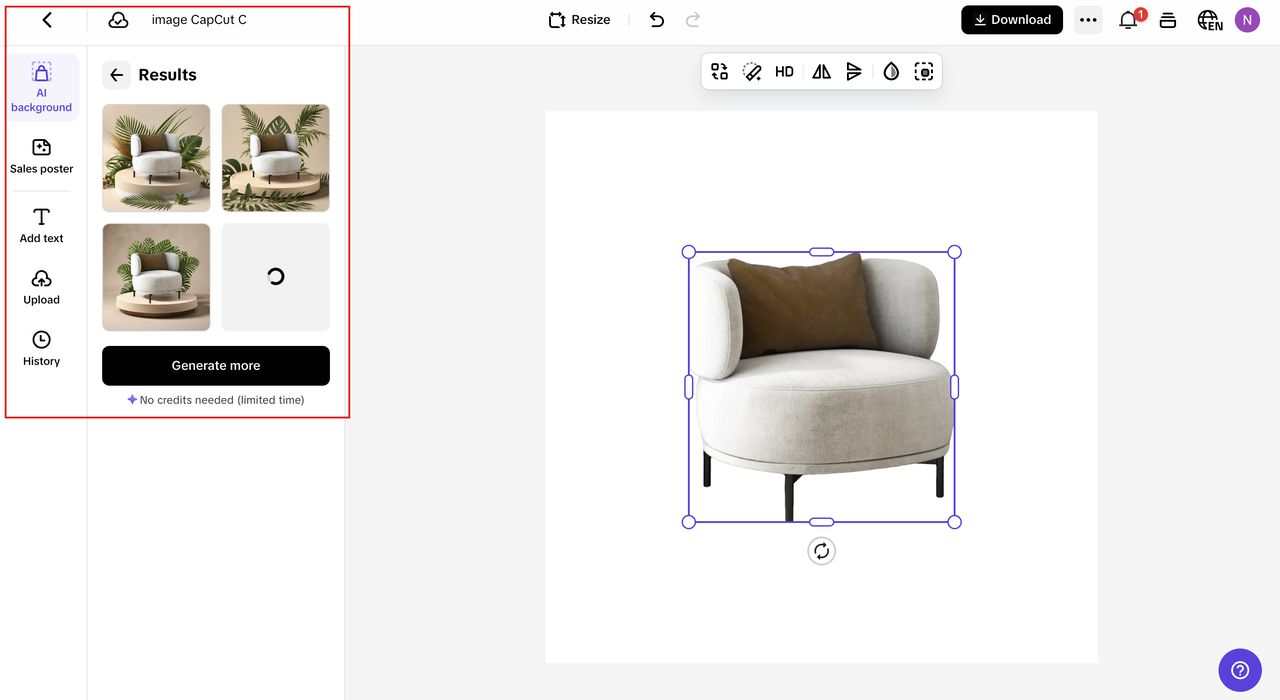Enable HD image upscaling
The width and height of the screenshot is (1280, 700).
(x=784, y=71)
